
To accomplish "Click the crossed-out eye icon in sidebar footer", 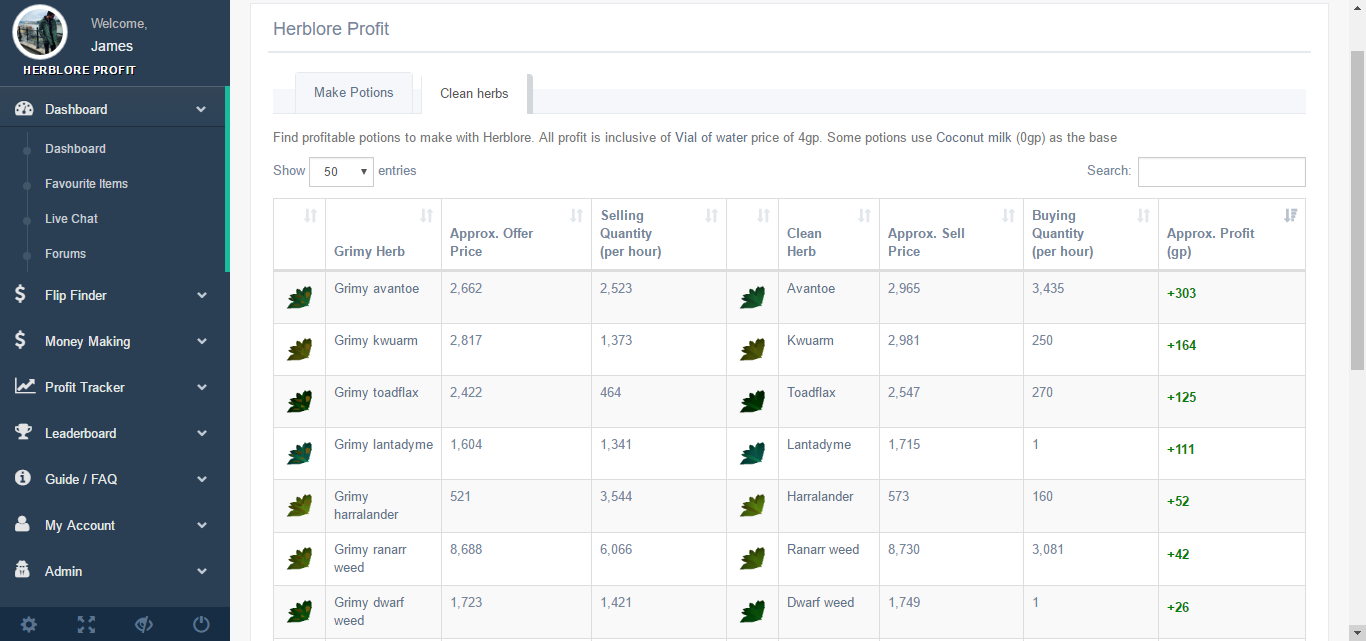I will 144,625.
